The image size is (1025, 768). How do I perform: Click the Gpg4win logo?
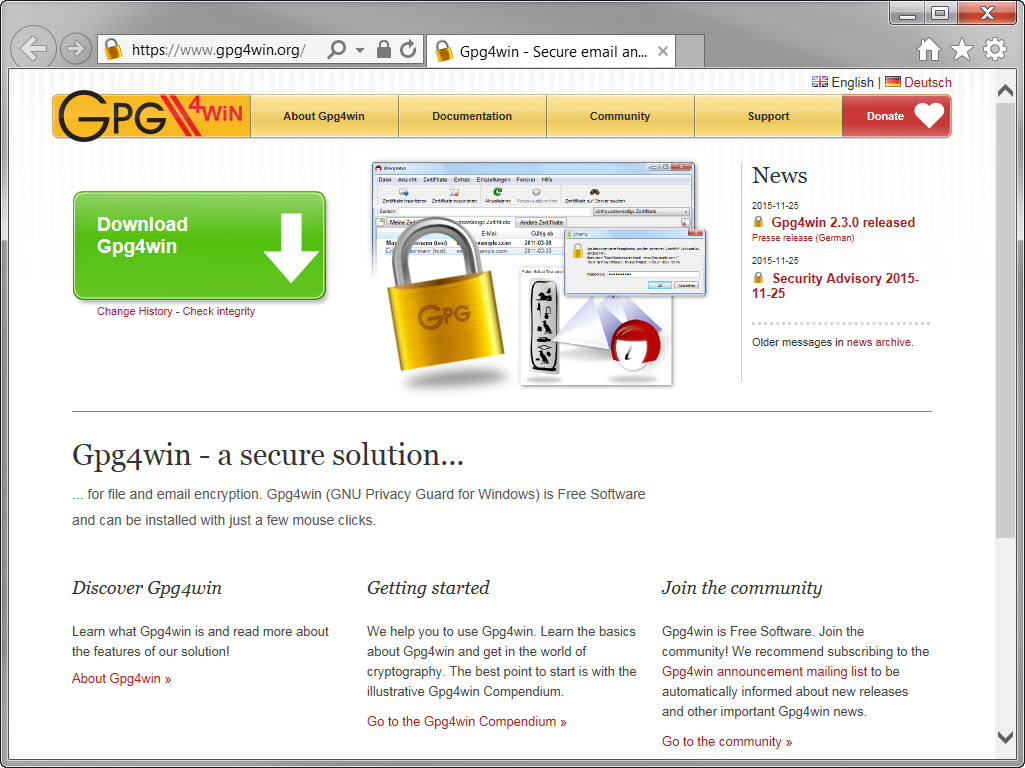152,116
